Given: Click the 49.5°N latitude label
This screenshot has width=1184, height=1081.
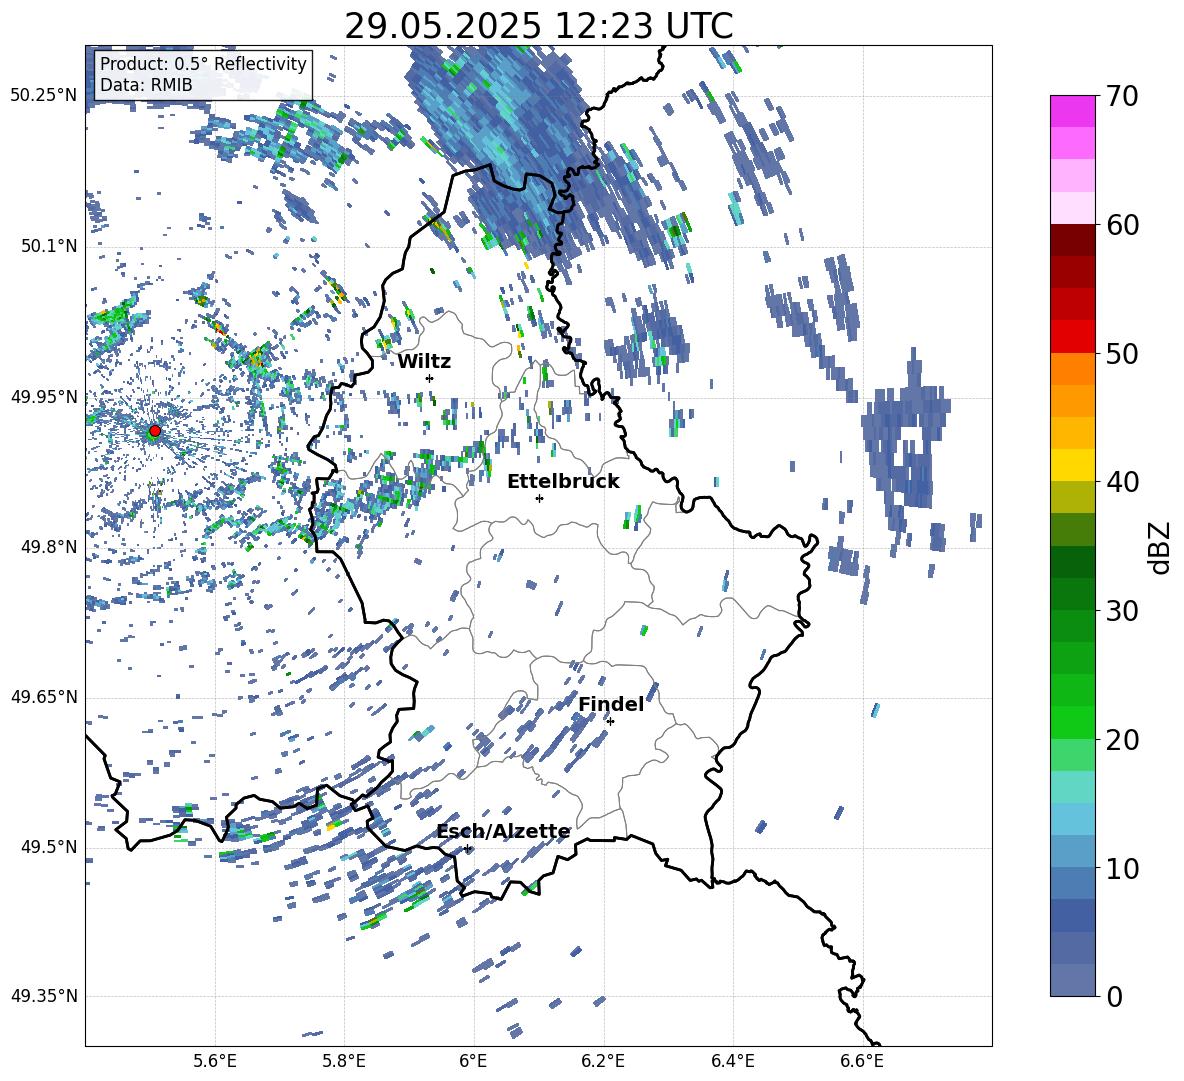Looking at the screenshot, I should (x=49, y=847).
